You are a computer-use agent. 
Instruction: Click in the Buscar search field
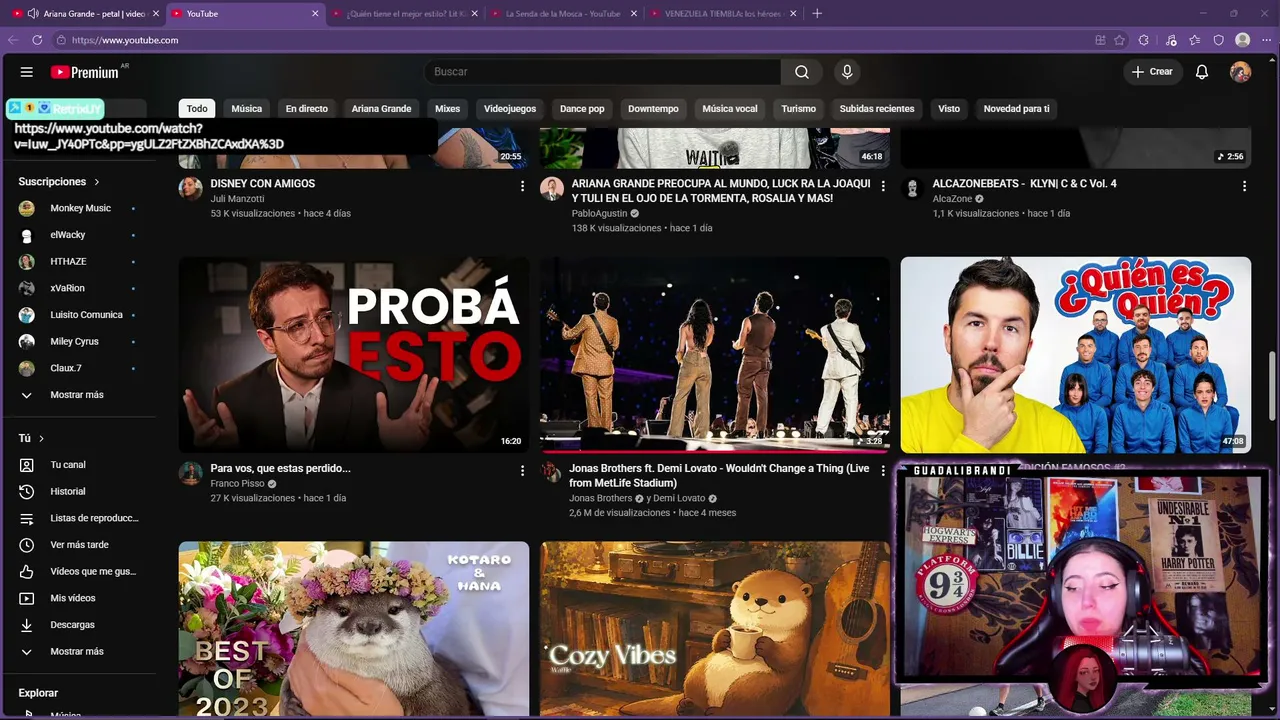pyautogui.click(x=602, y=72)
